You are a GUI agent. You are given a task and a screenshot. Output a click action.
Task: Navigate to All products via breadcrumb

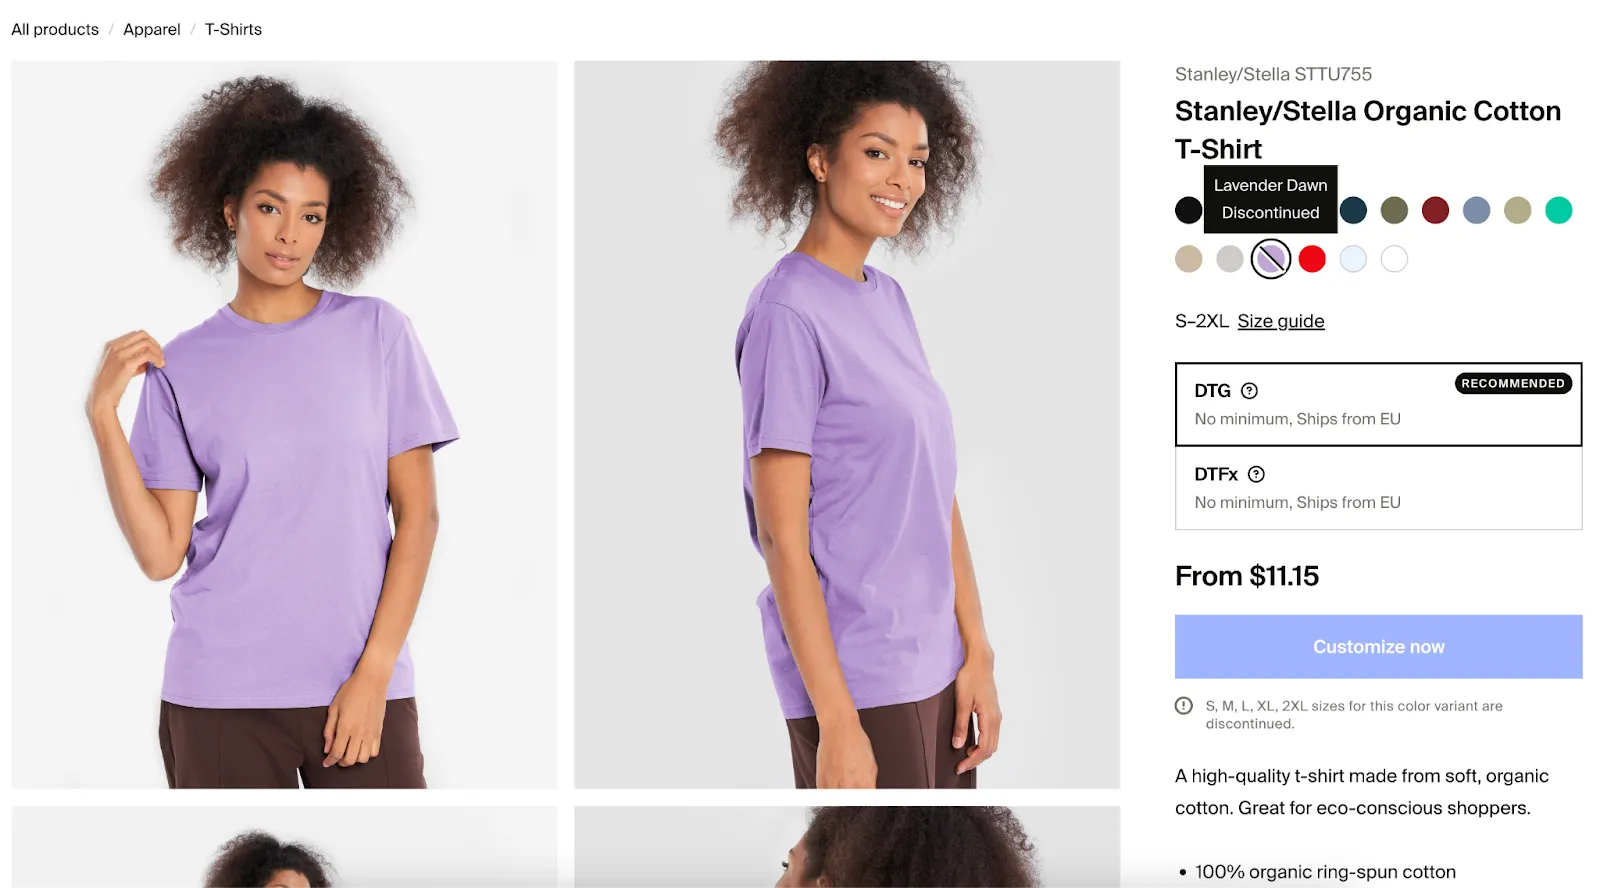click(x=54, y=29)
